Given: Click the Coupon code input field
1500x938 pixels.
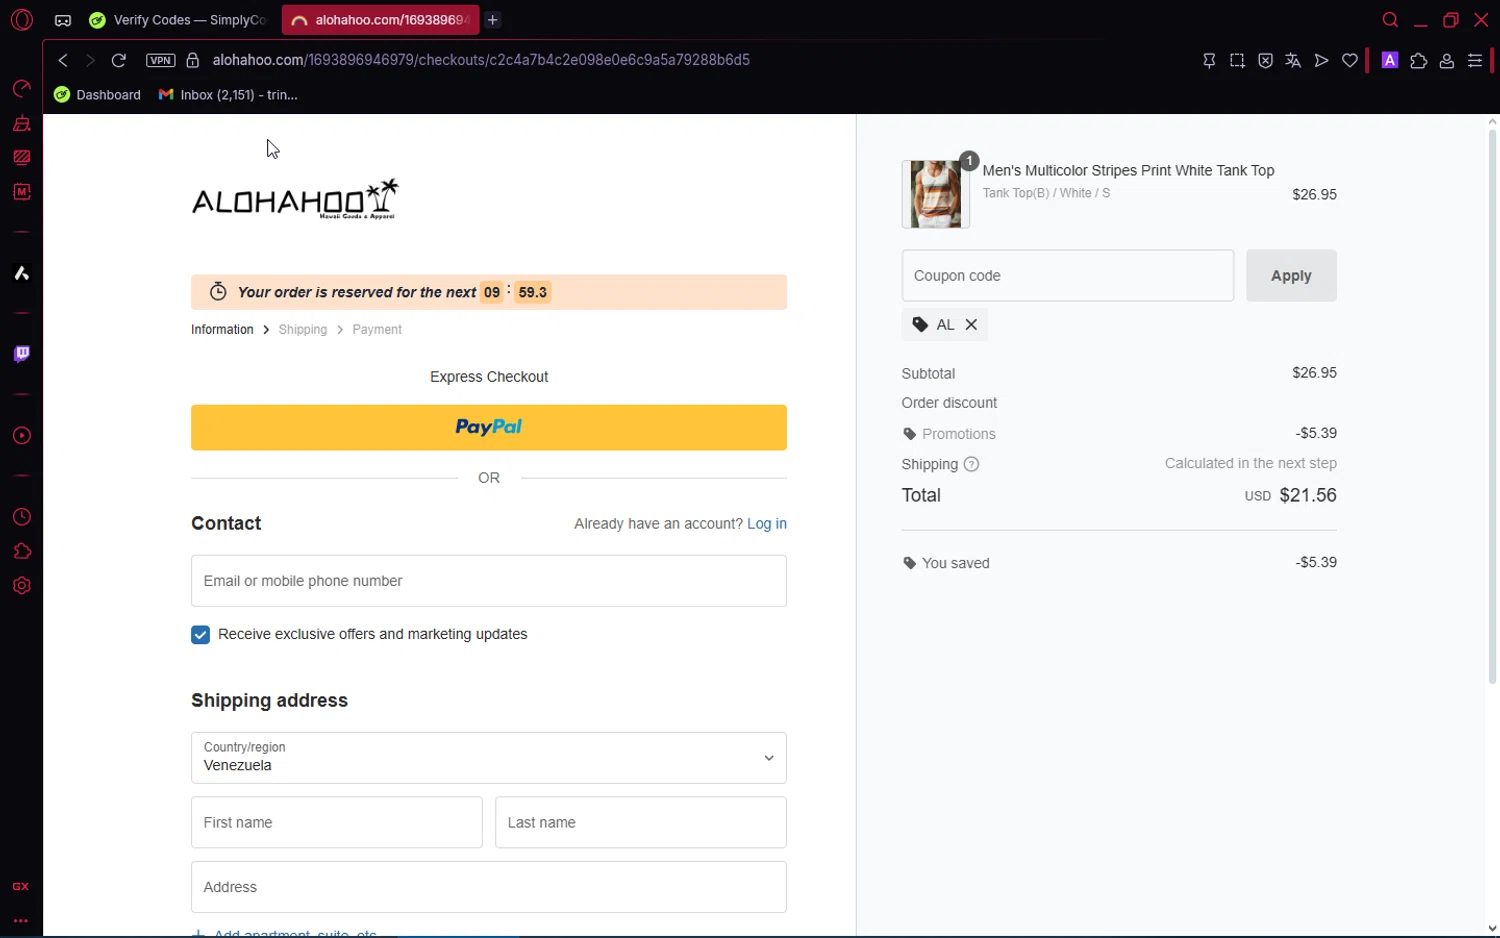Looking at the screenshot, I should (x=1068, y=276).
